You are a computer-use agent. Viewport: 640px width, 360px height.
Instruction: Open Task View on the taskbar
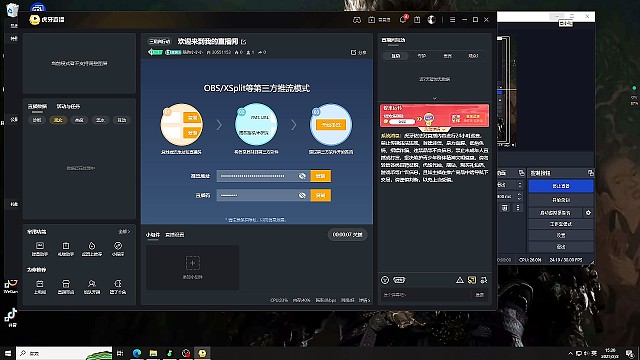pyautogui.click(x=120, y=353)
